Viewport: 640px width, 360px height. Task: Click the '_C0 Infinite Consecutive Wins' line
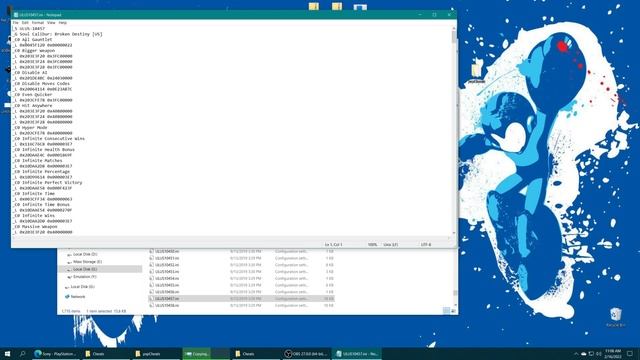pos(49,139)
